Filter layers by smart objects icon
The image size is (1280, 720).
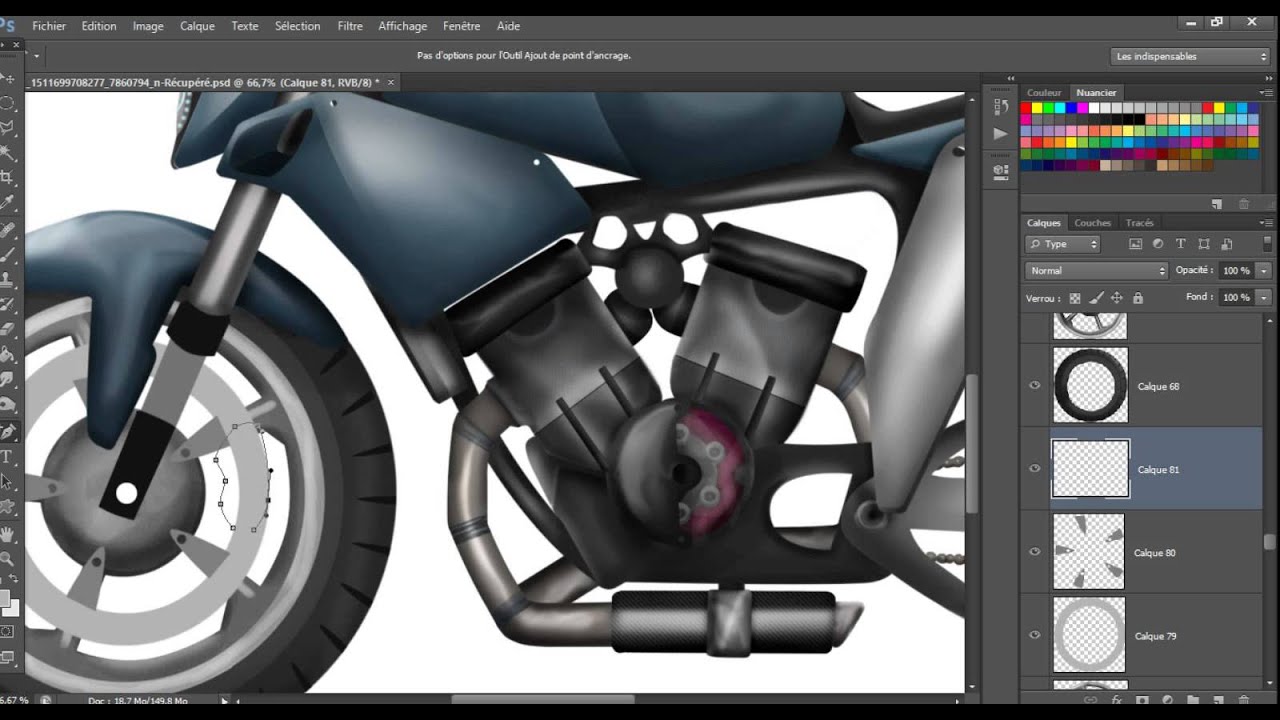coord(1227,244)
